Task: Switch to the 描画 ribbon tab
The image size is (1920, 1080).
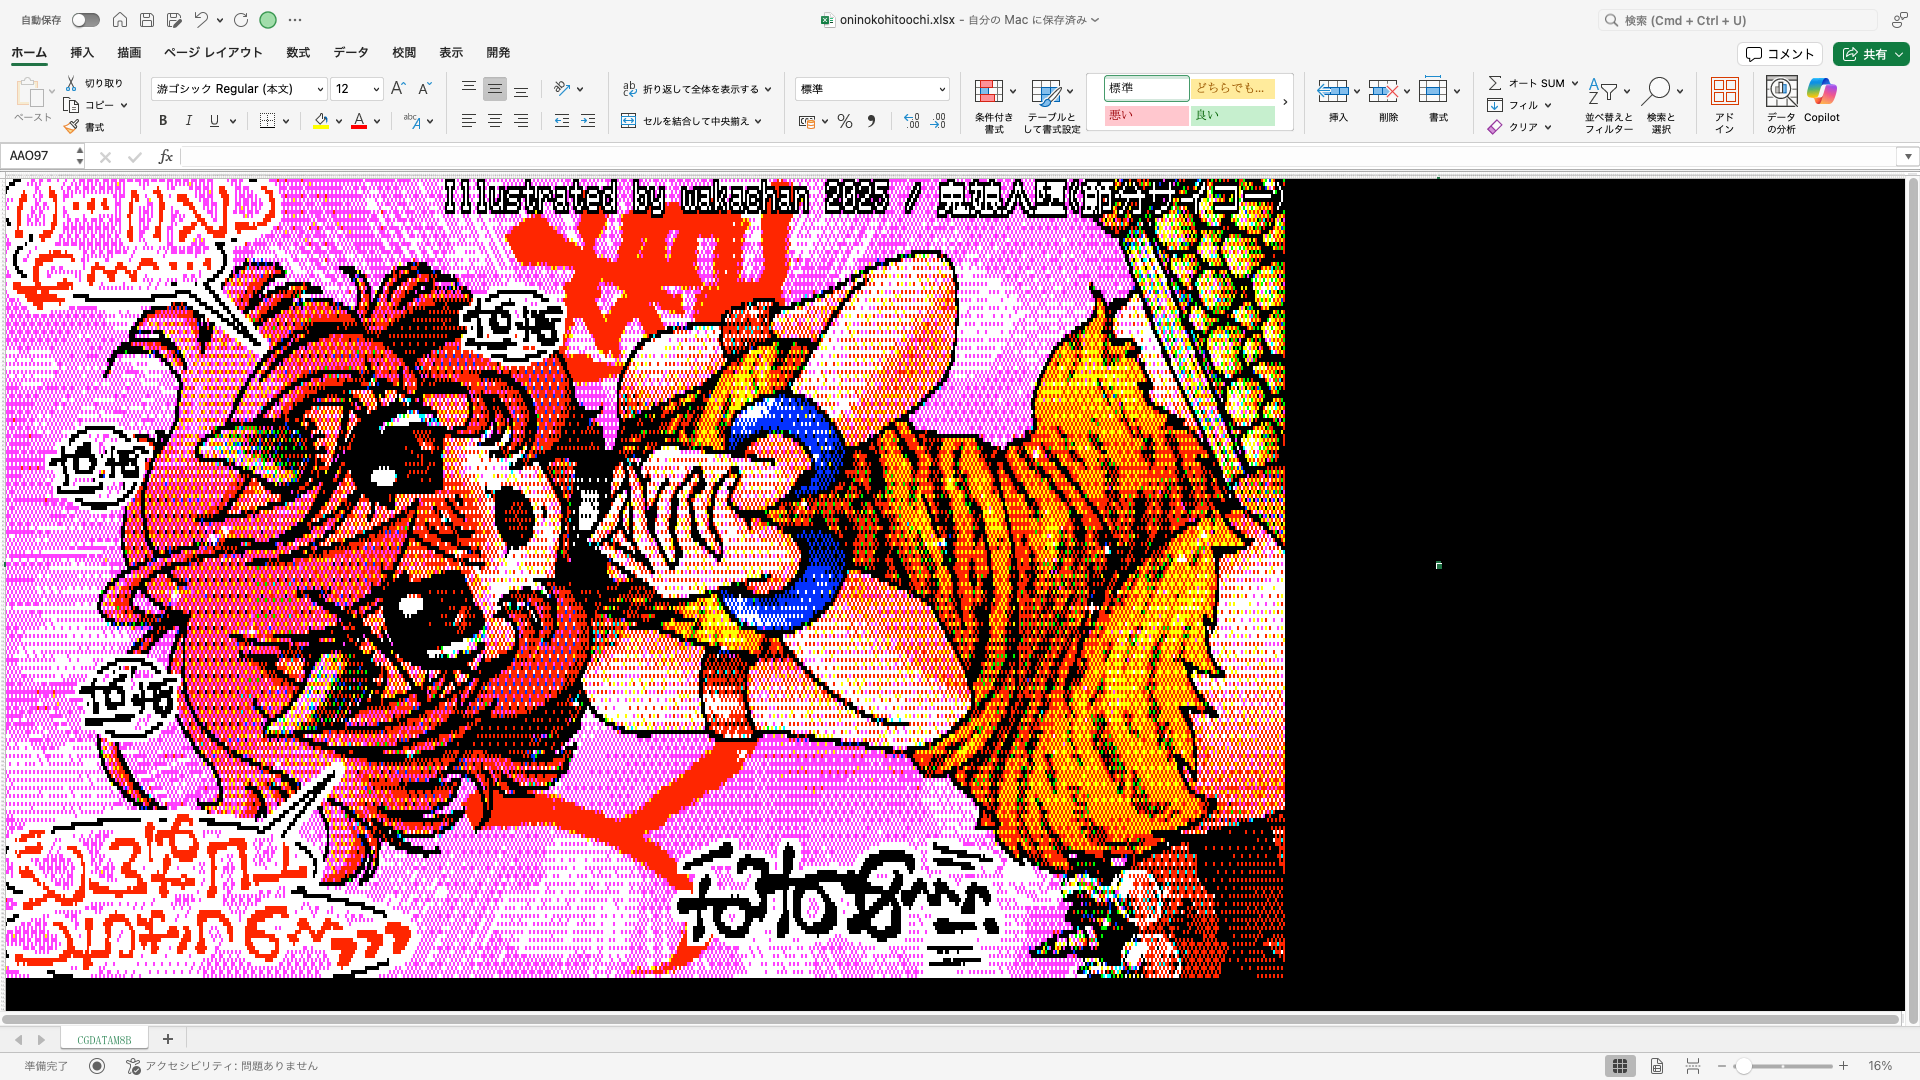Action: [129, 53]
